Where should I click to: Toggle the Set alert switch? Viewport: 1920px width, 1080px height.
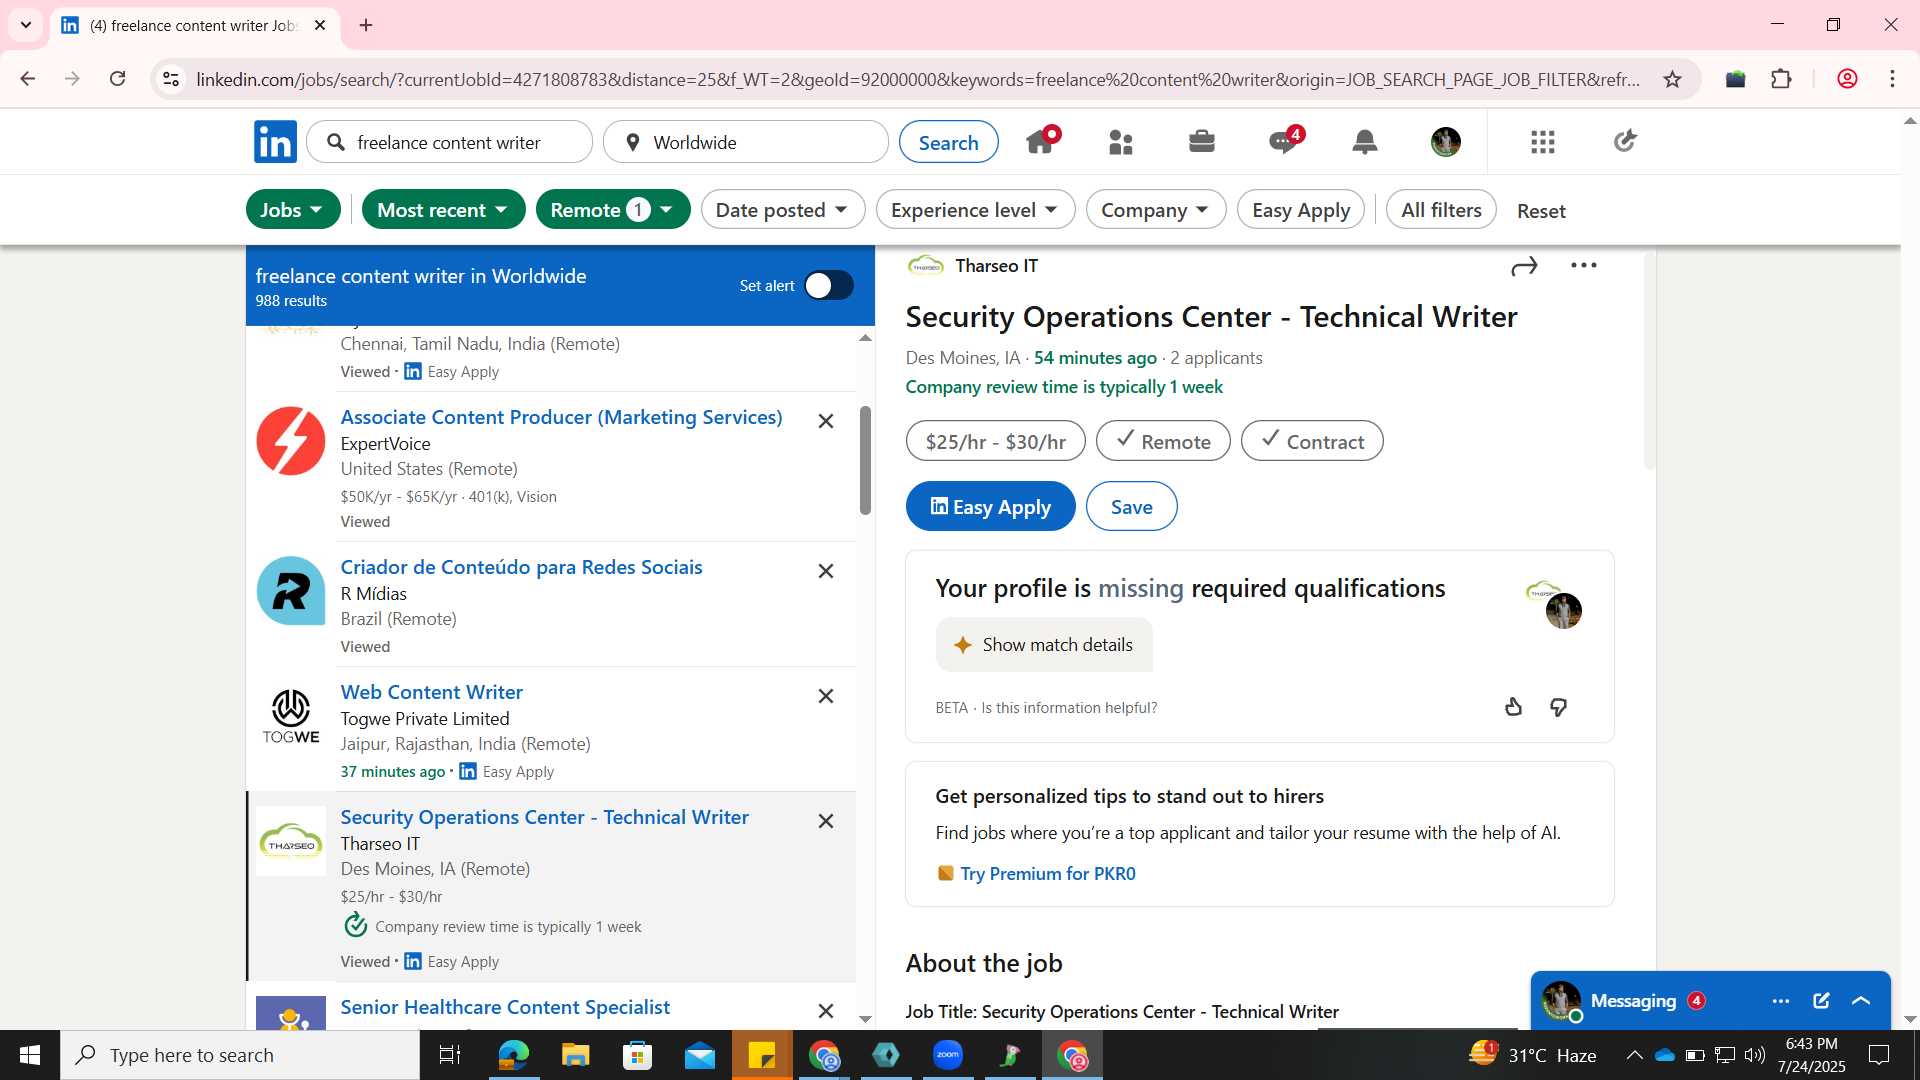tap(829, 286)
